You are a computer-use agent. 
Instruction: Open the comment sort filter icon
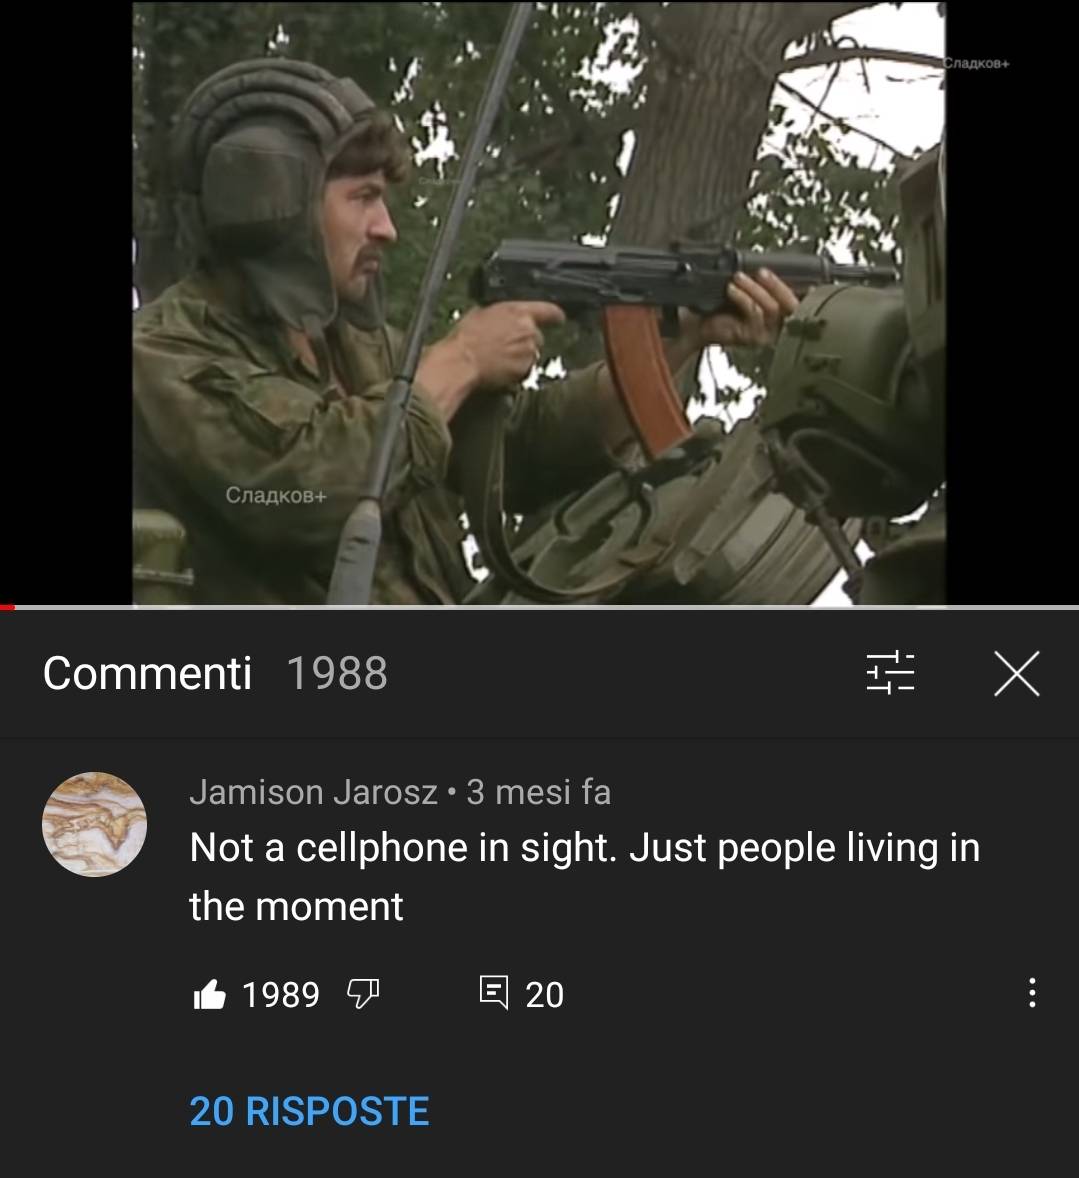[x=890, y=672]
